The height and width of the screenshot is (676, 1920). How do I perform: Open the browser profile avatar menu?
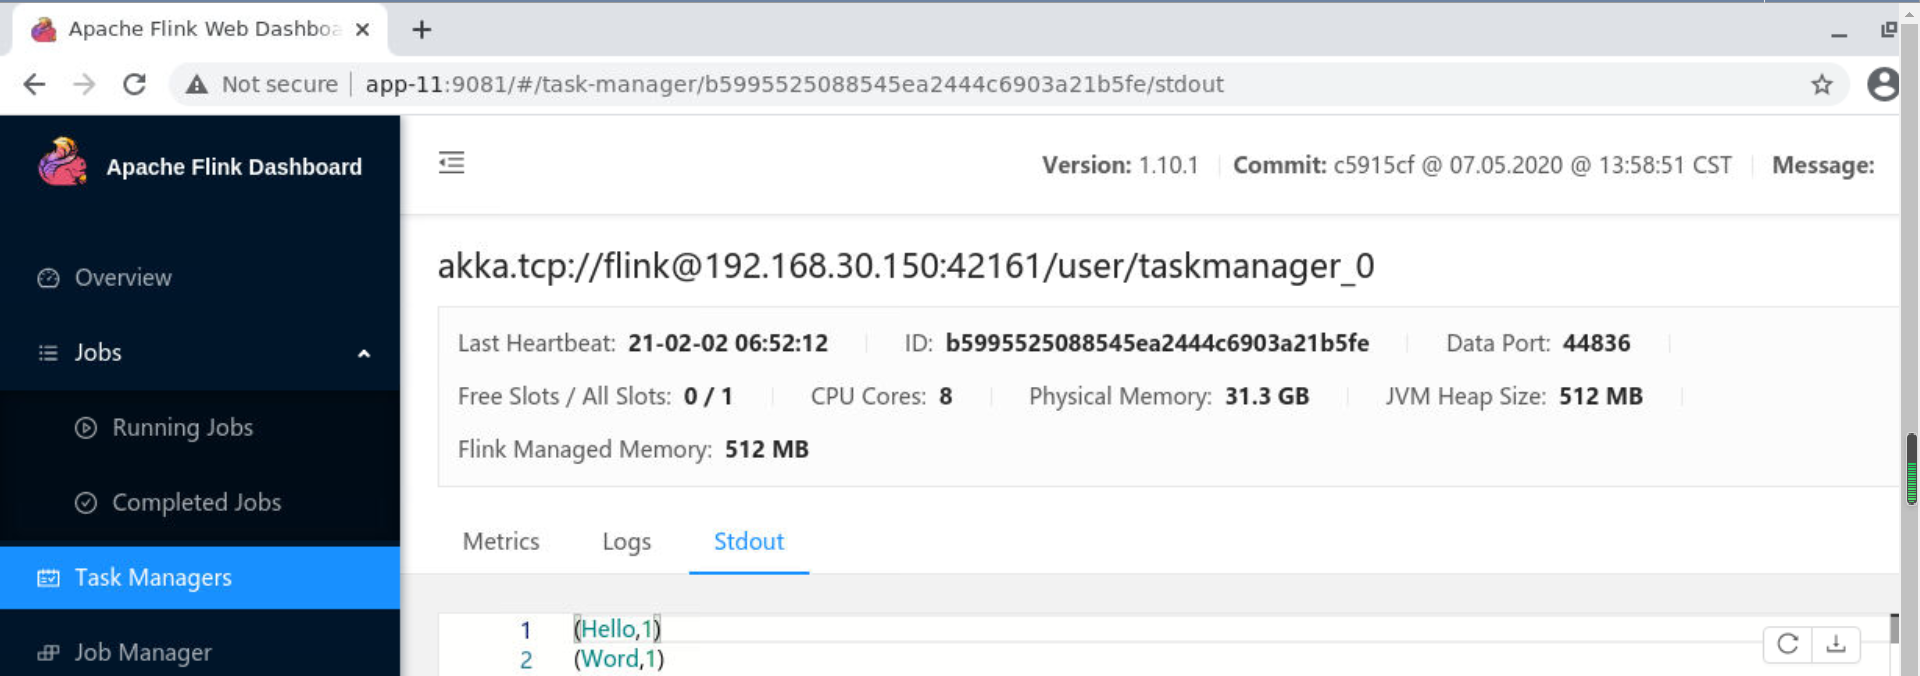(1883, 84)
